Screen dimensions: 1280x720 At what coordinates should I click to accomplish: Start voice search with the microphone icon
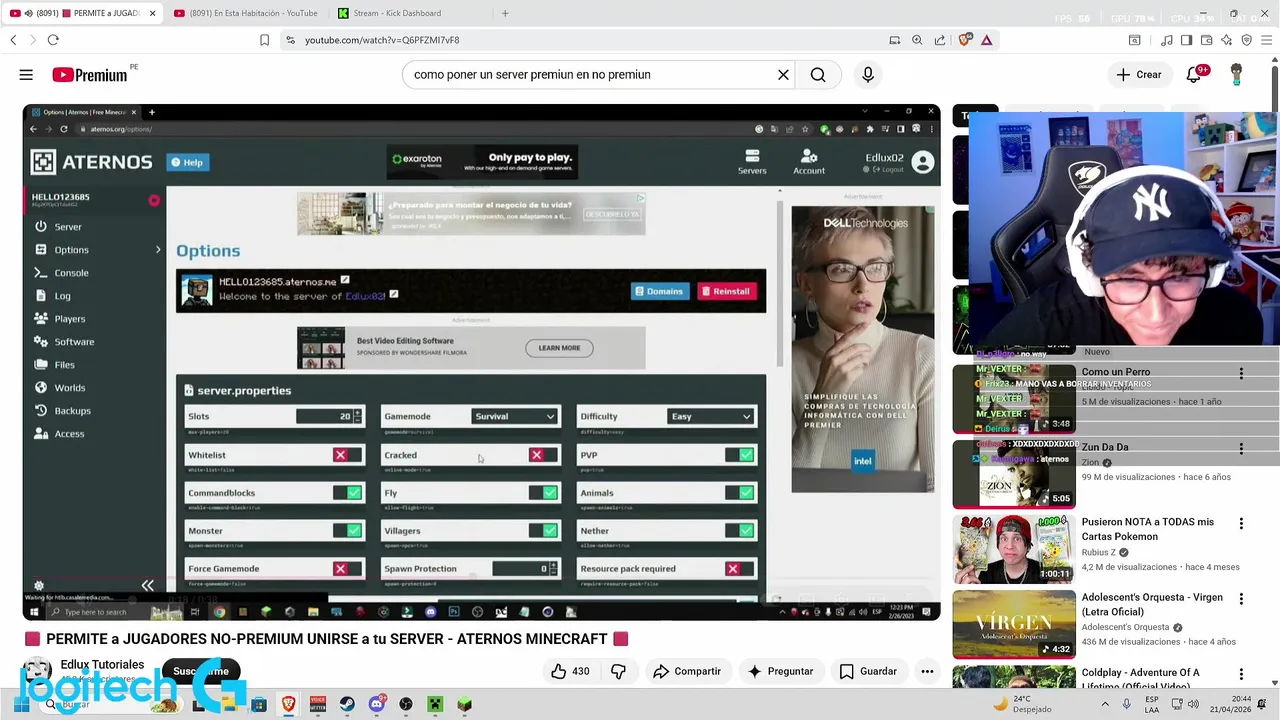pyautogui.click(x=867, y=75)
